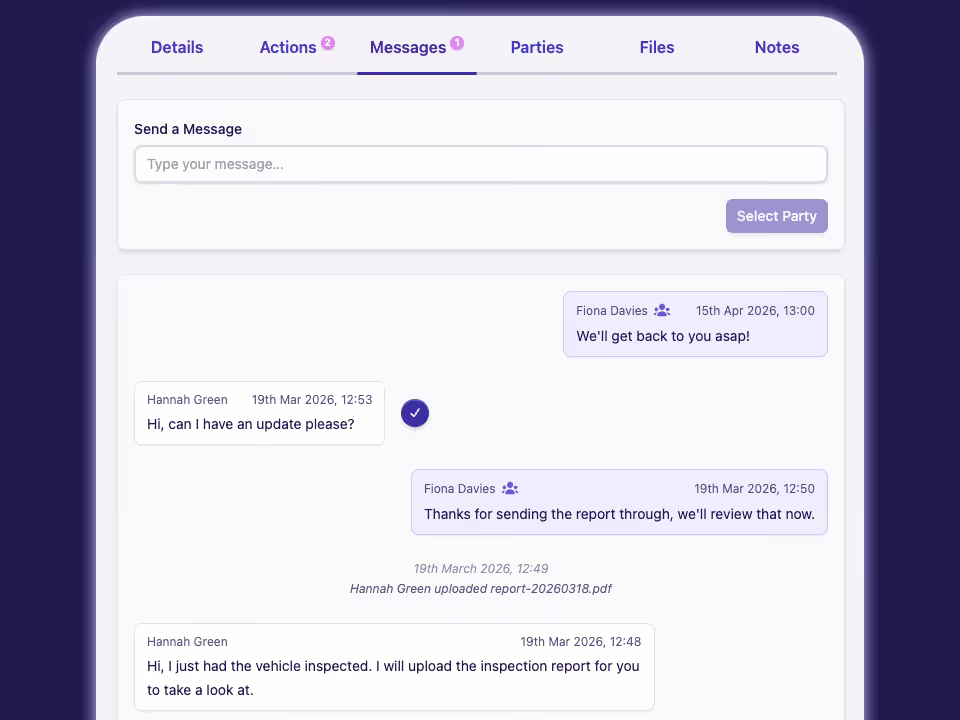Click the group icon beside Fiona Davies' latest message
The image size is (960, 720).
661,310
